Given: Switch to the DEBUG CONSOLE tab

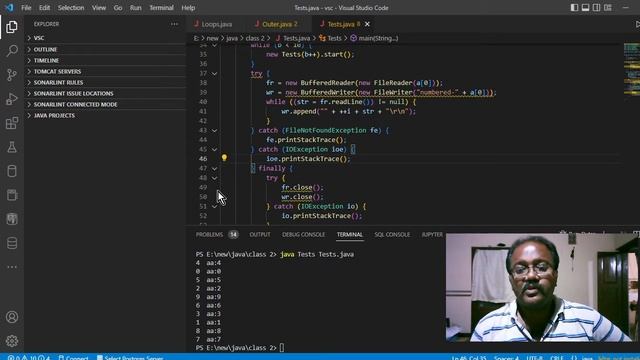Looking at the screenshot, I should click(x=303, y=234).
